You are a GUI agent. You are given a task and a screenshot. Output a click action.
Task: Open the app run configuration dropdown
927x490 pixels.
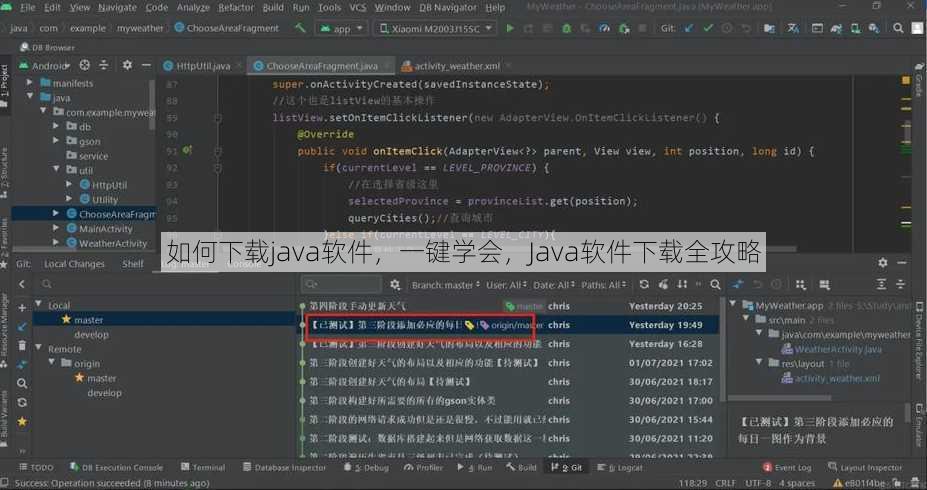[x=341, y=28]
